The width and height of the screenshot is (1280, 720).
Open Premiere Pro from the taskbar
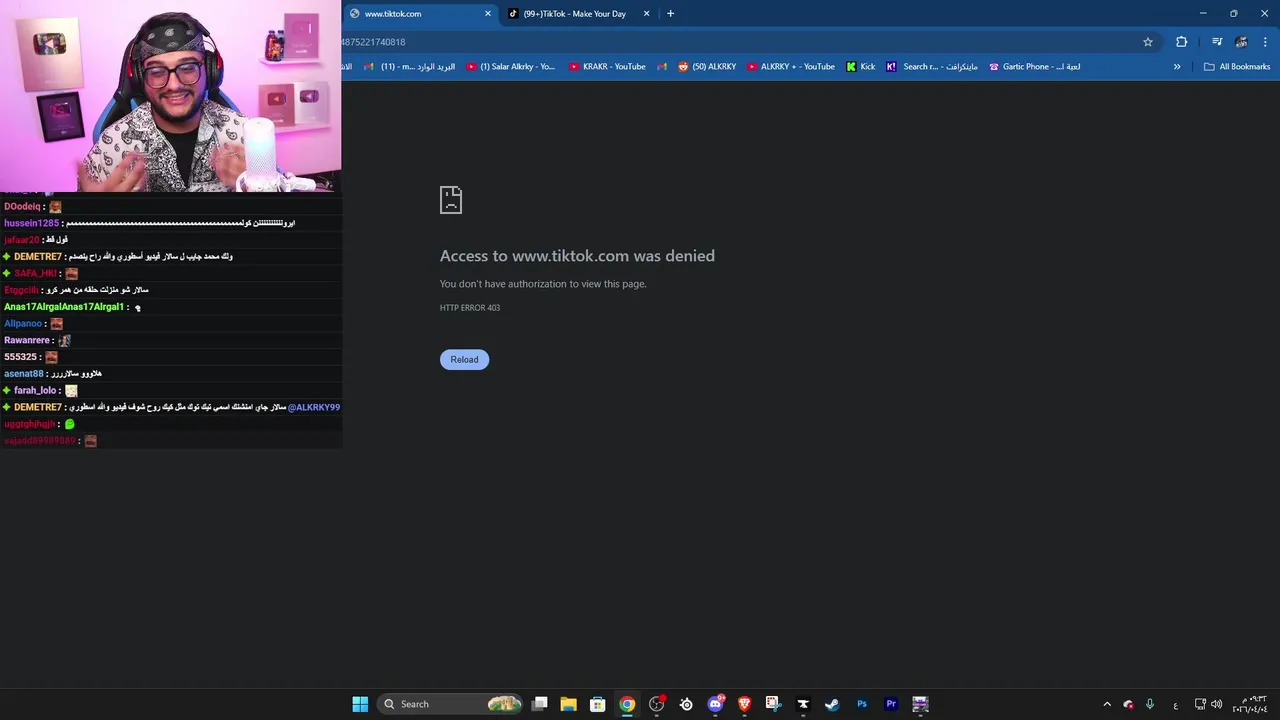pos(891,704)
